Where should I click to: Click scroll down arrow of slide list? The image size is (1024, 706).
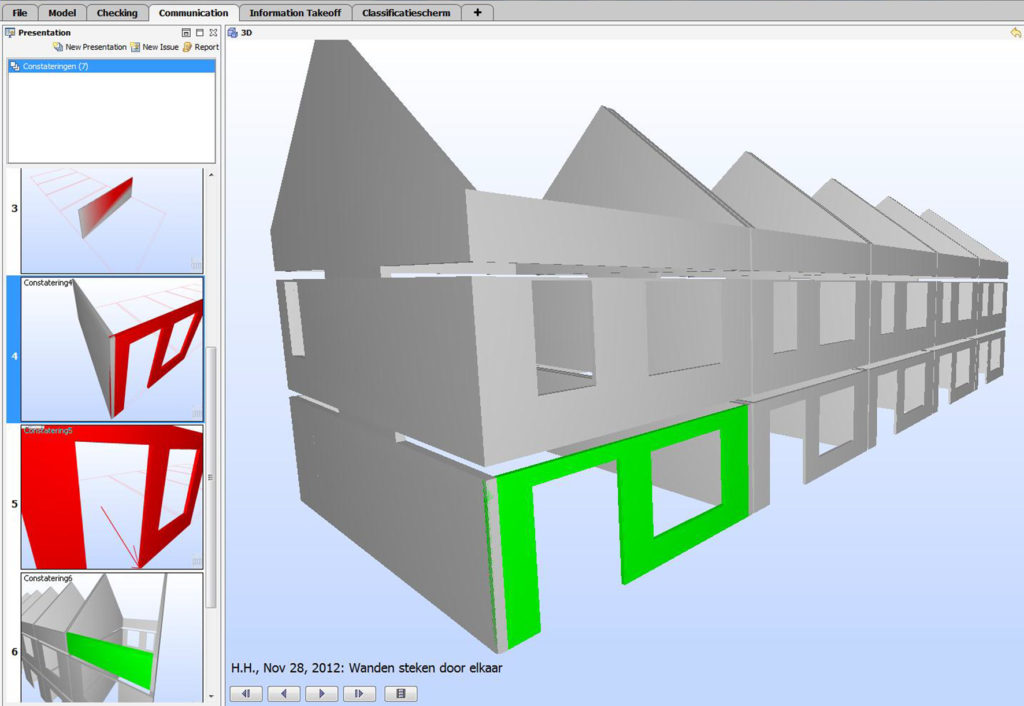[210, 696]
